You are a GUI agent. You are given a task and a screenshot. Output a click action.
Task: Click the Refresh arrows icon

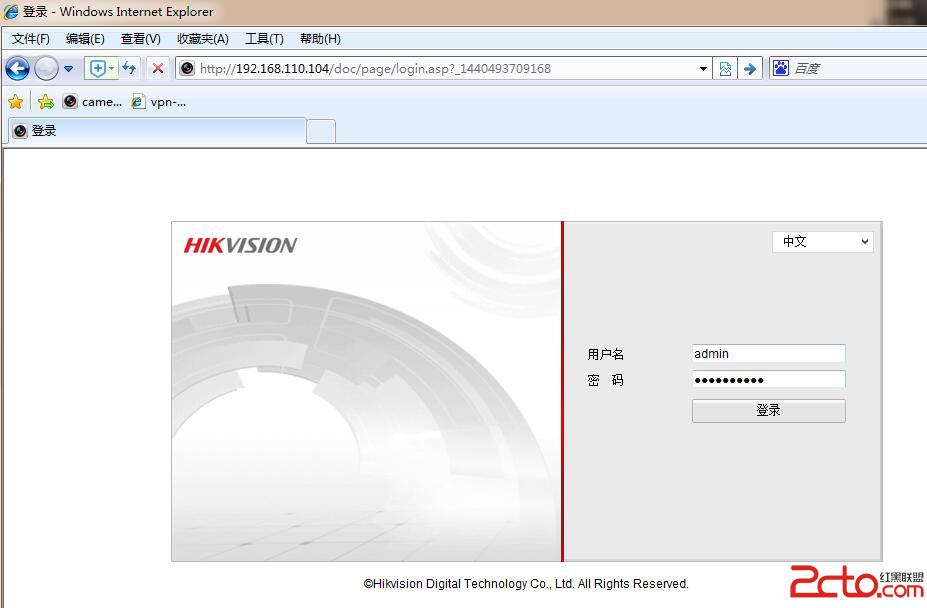pyautogui.click(x=129, y=68)
